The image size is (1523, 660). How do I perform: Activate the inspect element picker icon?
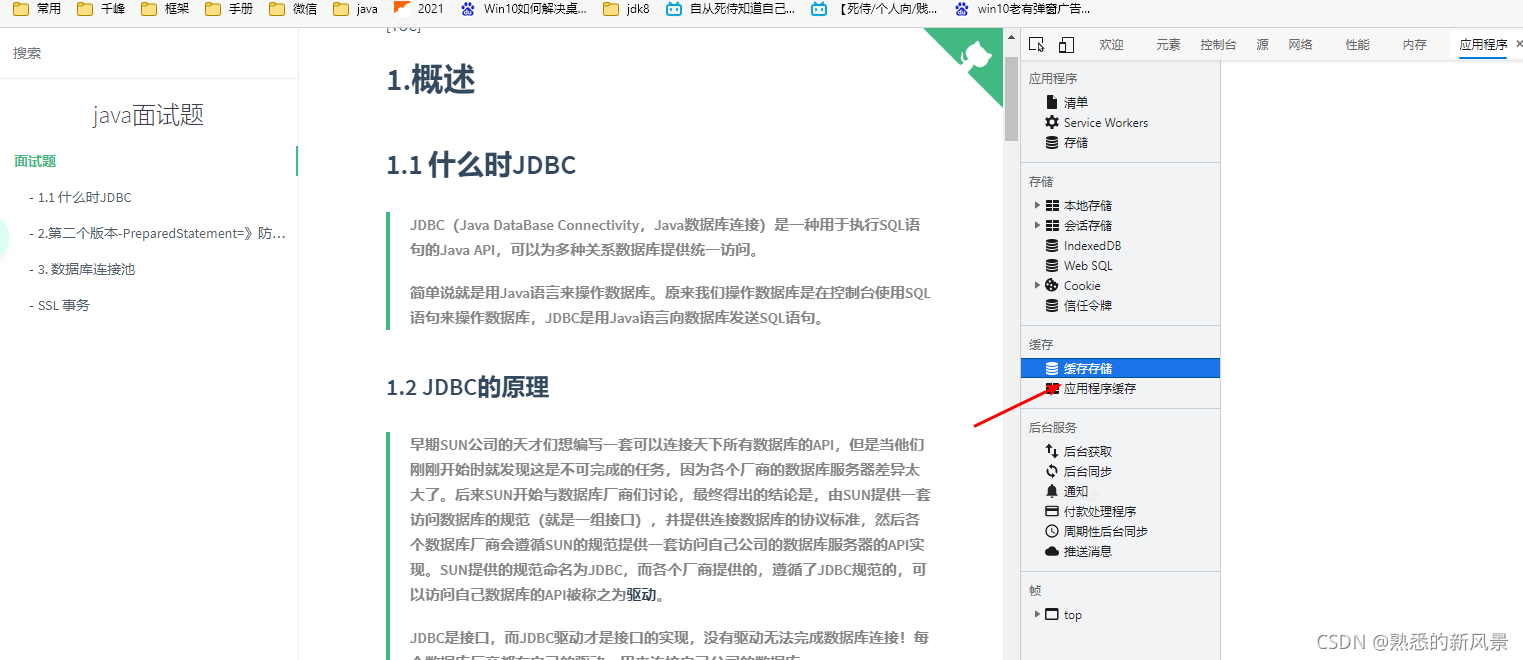coord(1037,44)
